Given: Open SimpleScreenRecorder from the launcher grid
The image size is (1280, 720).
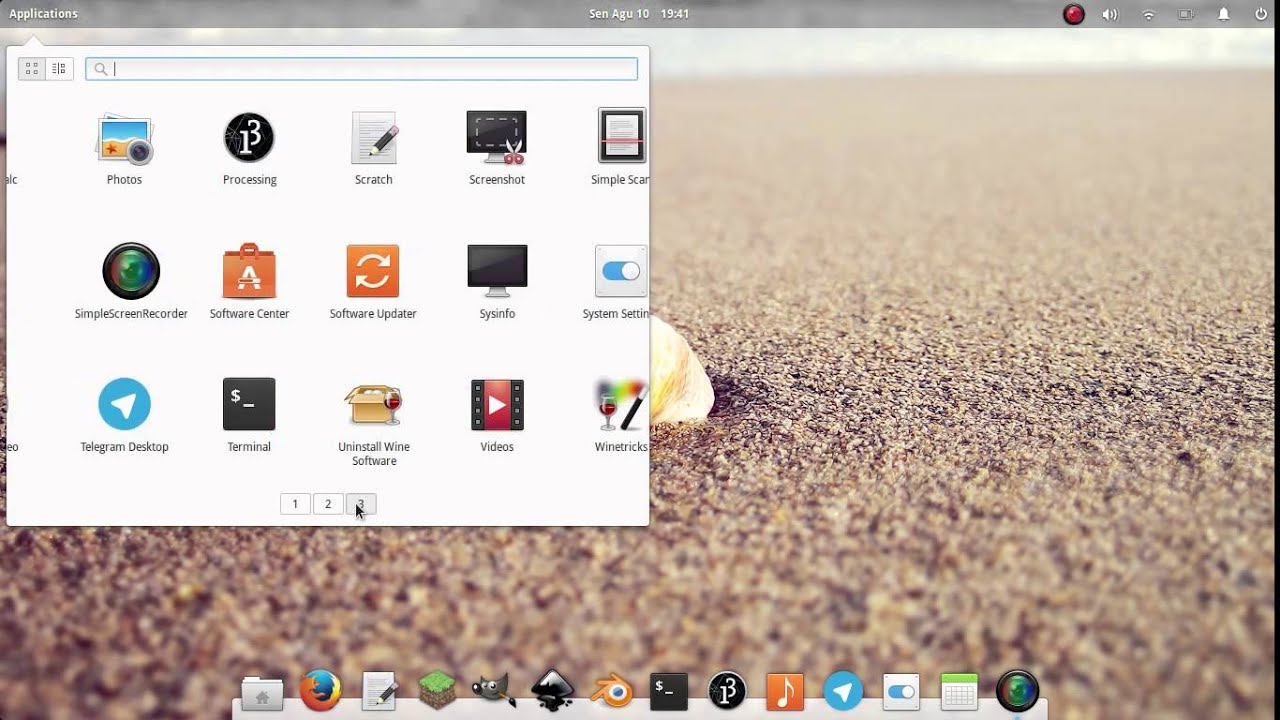Looking at the screenshot, I should 131,281.
